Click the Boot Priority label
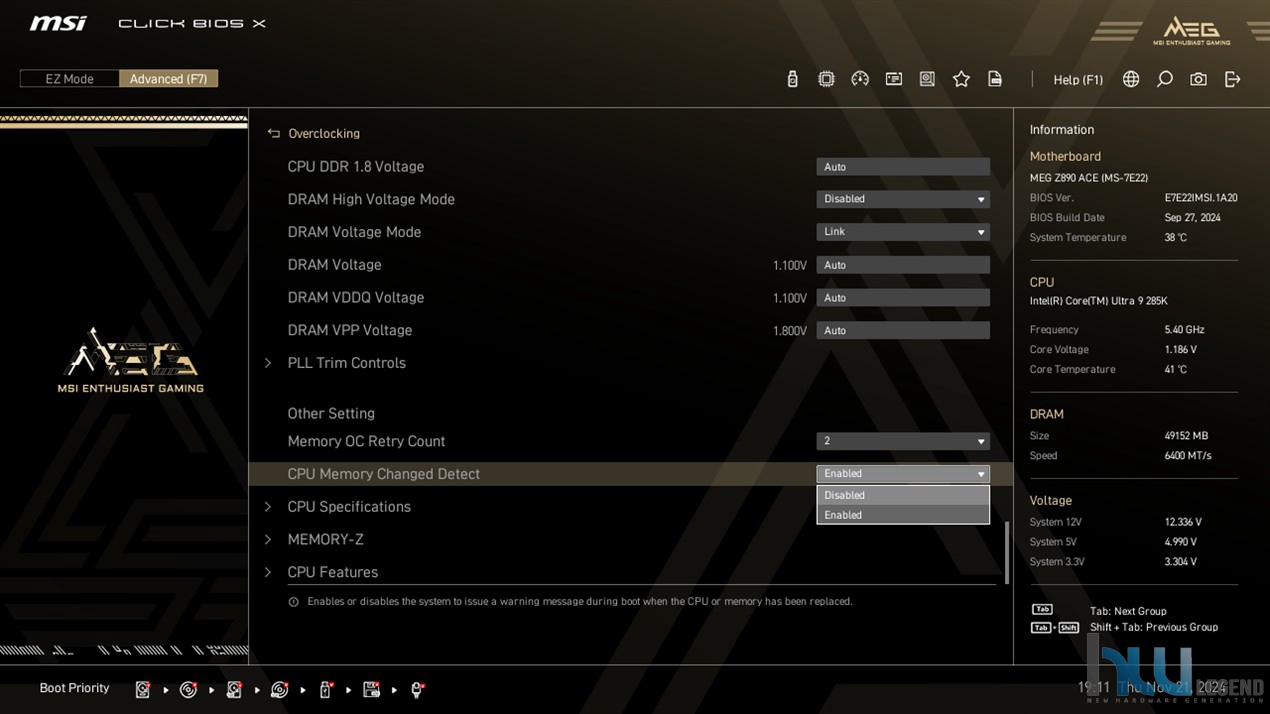Viewport: 1270px width, 714px height. click(74, 688)
